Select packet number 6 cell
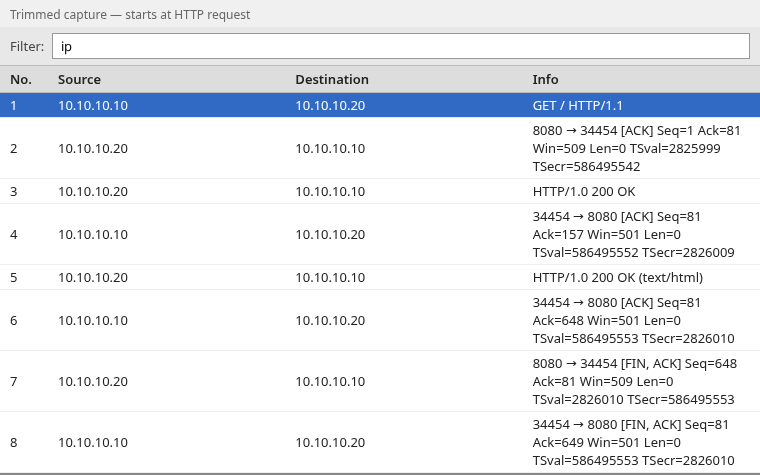This screenshot has width=760, height=475. coord(14,320)
